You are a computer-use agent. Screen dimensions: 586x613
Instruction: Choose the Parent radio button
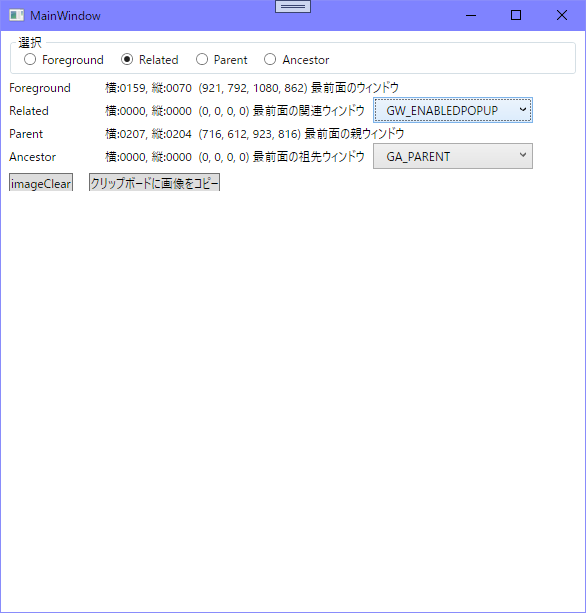(x=222, y=60)
